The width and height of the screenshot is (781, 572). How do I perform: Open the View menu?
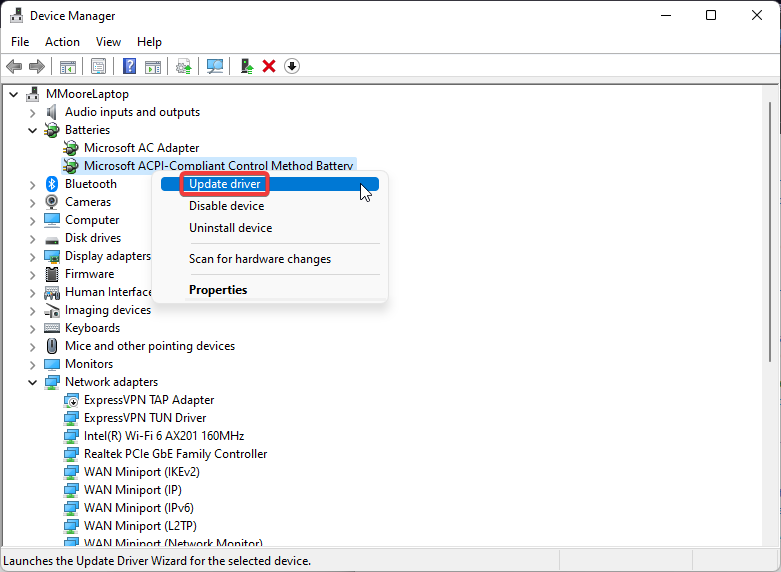[x=108, y=42]
